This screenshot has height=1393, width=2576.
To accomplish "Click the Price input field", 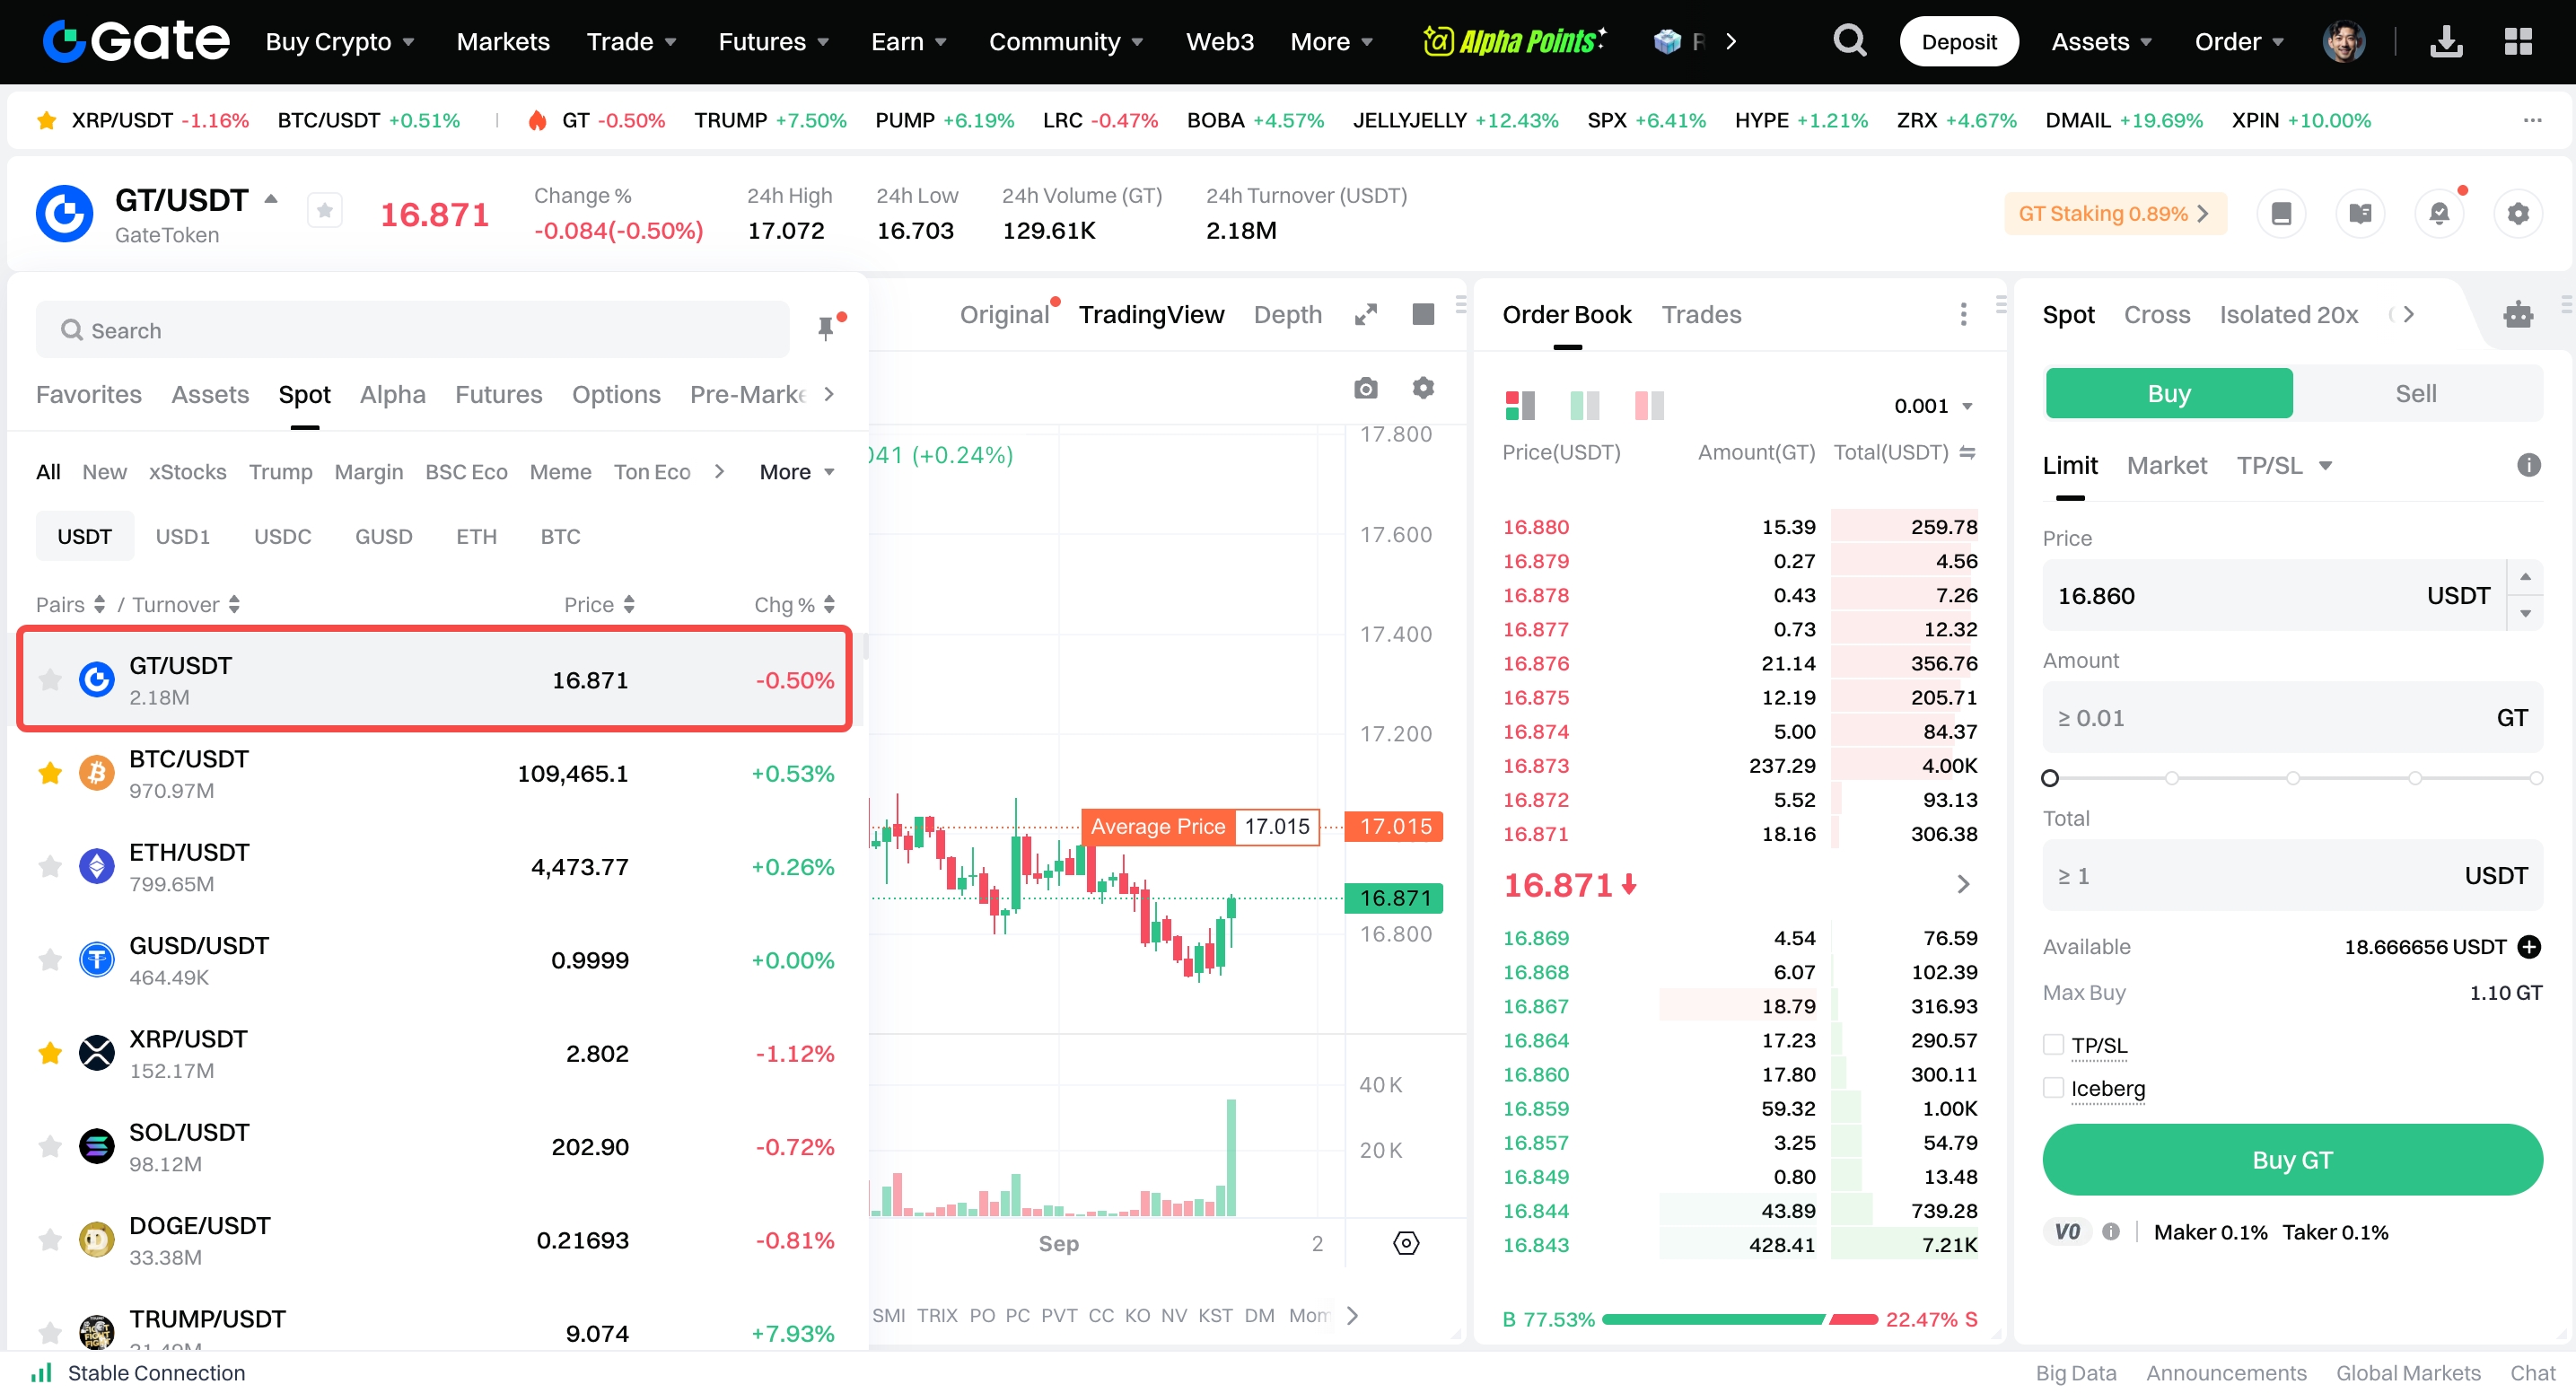I will [2230, 596].
